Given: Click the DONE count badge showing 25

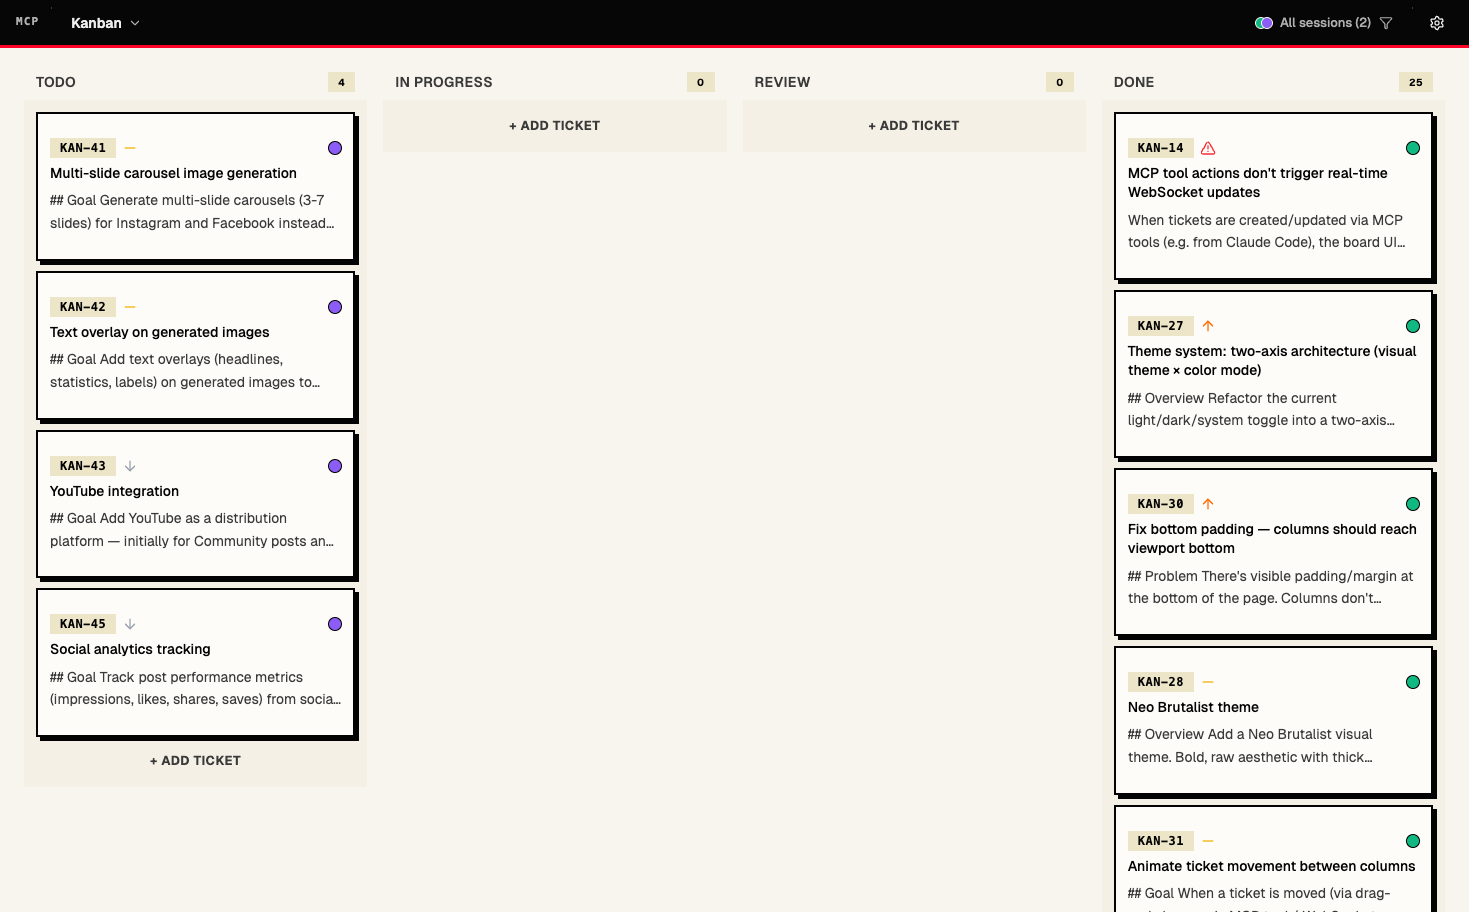Looking at the screenshot, I should click(x=1416, y=82).
